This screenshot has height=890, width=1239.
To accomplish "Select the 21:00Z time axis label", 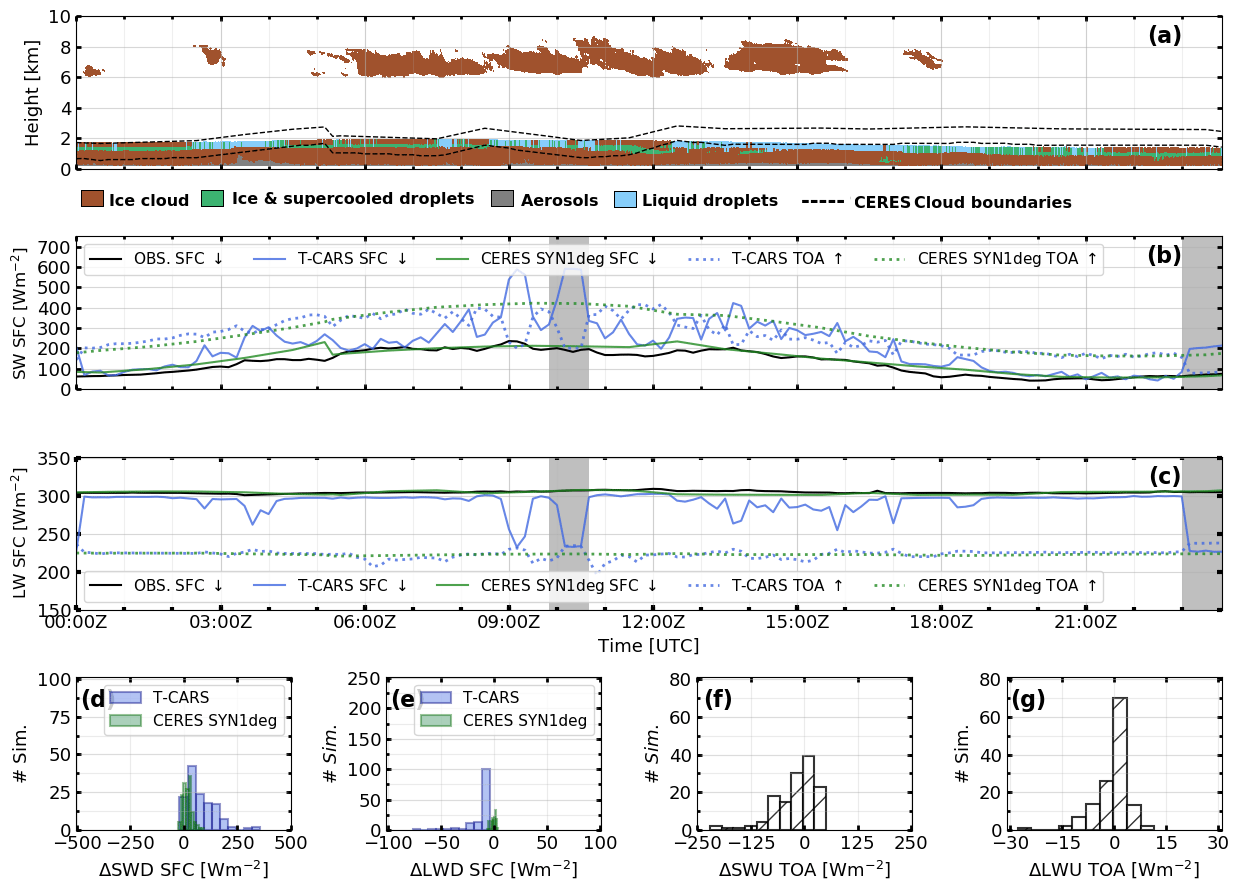I will (x=1085, y=623).
